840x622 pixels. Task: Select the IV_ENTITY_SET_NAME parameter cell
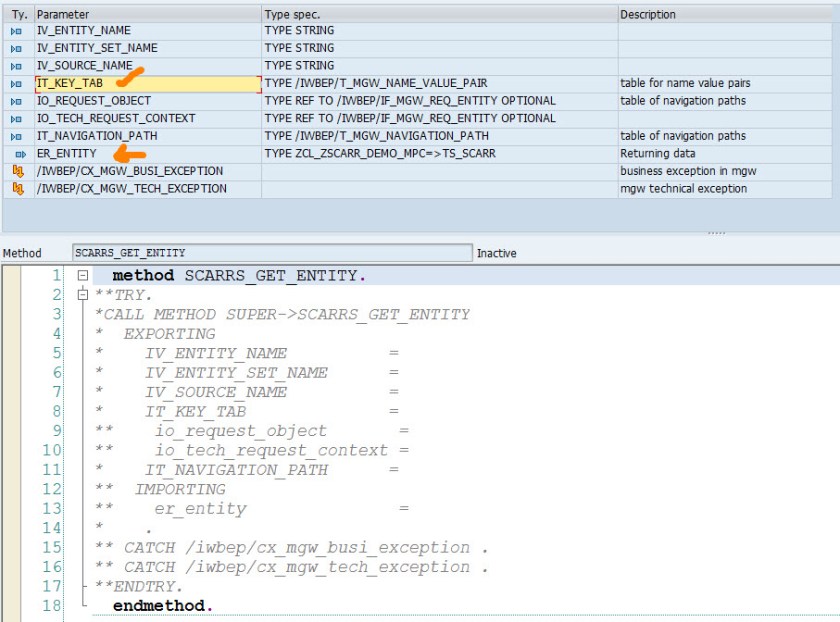(x=148, y=48)
